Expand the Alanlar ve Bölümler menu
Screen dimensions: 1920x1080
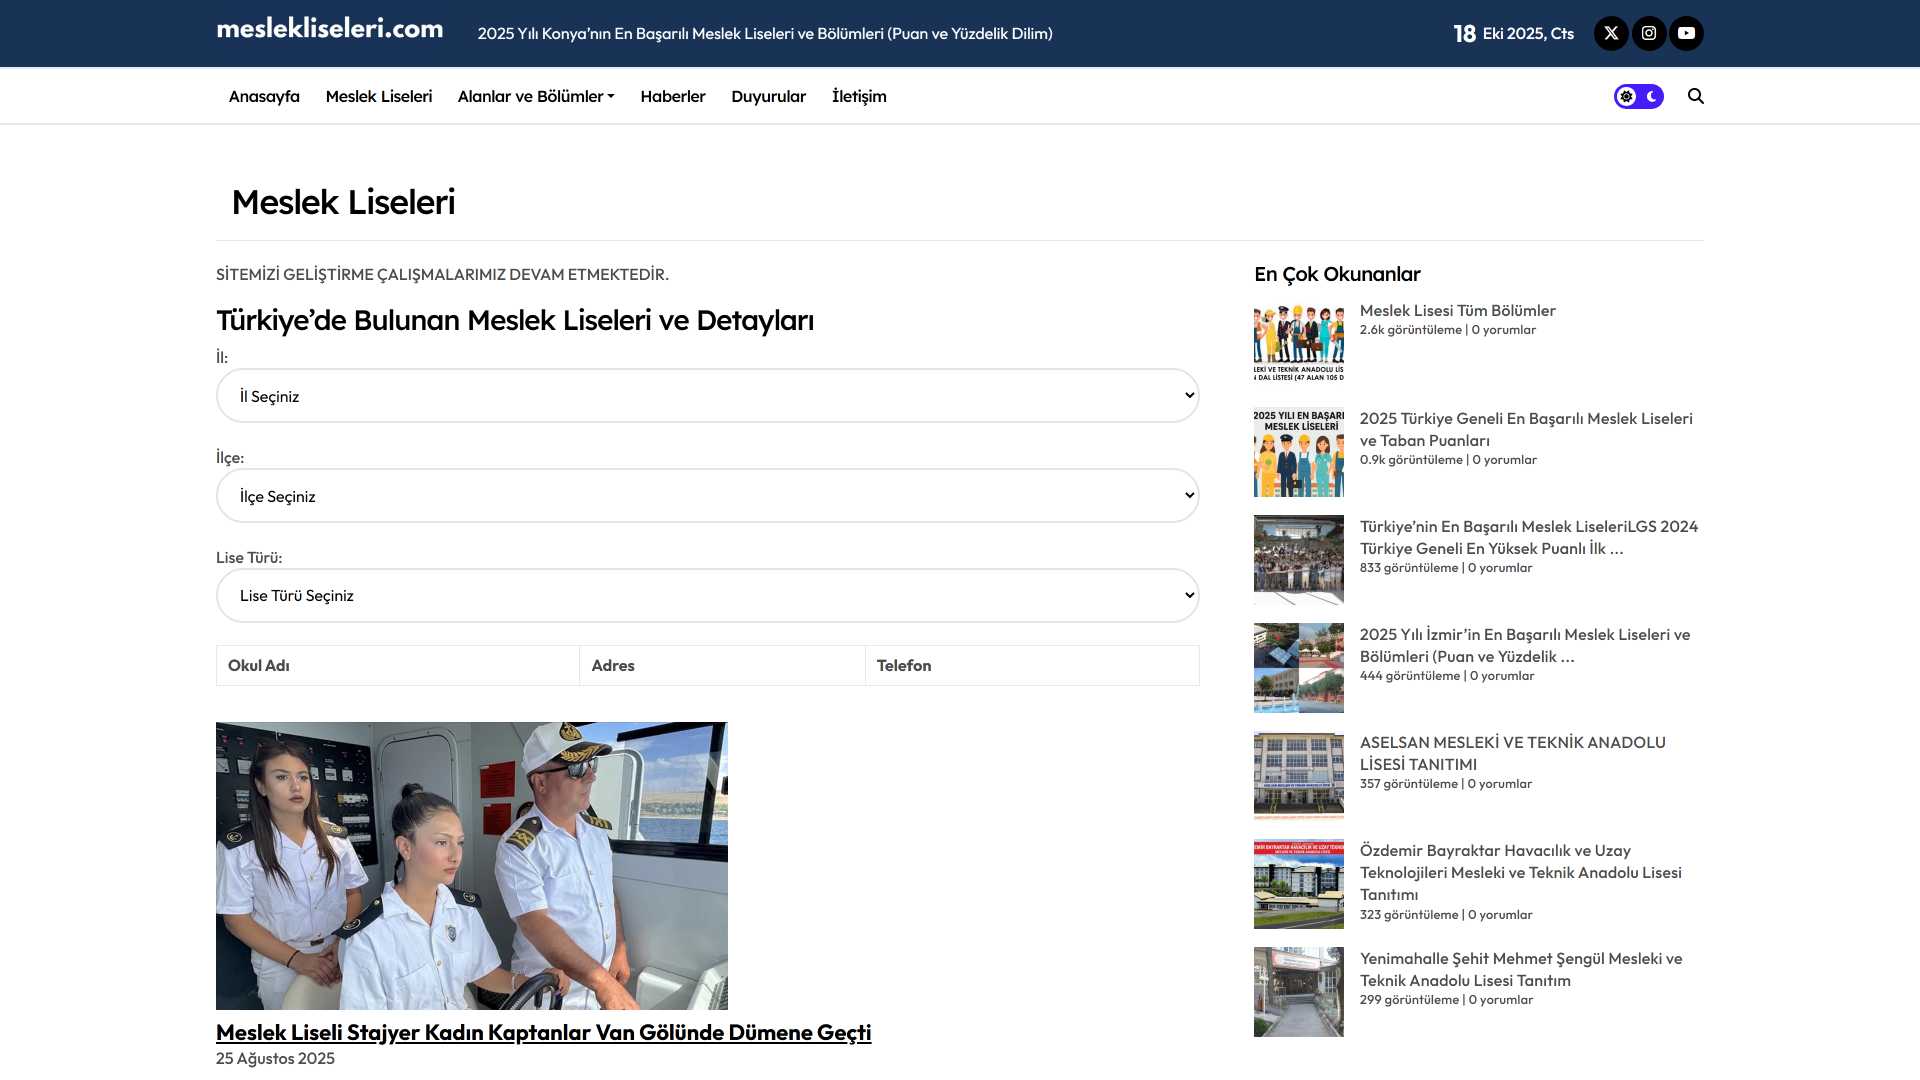click(x=536, y=96)
